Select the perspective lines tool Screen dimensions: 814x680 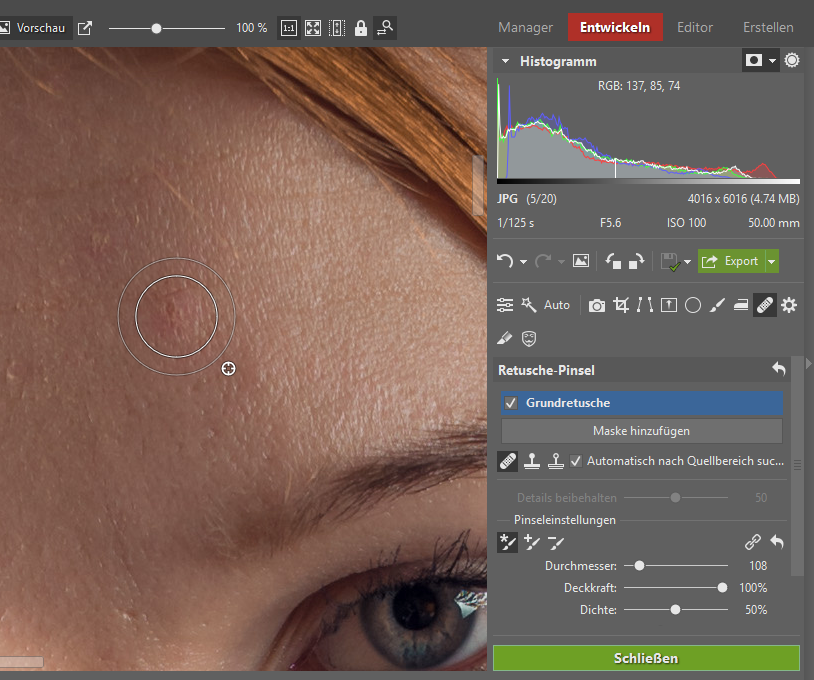(645, 305)
